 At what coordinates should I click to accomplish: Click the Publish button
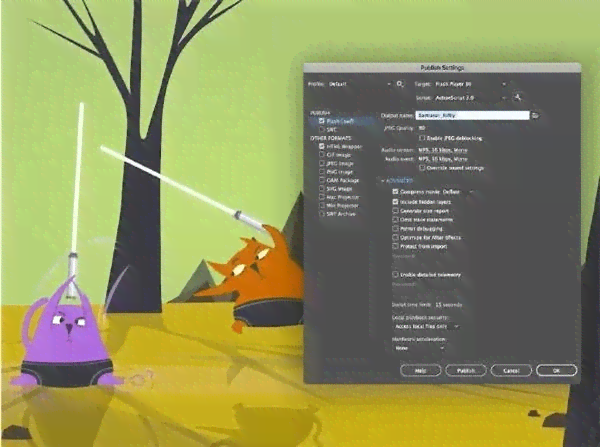(x=466, y=370)
